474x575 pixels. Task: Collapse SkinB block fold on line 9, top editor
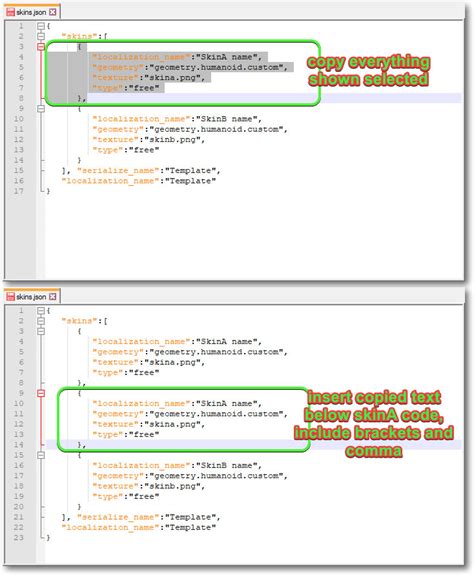tap(41, 109)
